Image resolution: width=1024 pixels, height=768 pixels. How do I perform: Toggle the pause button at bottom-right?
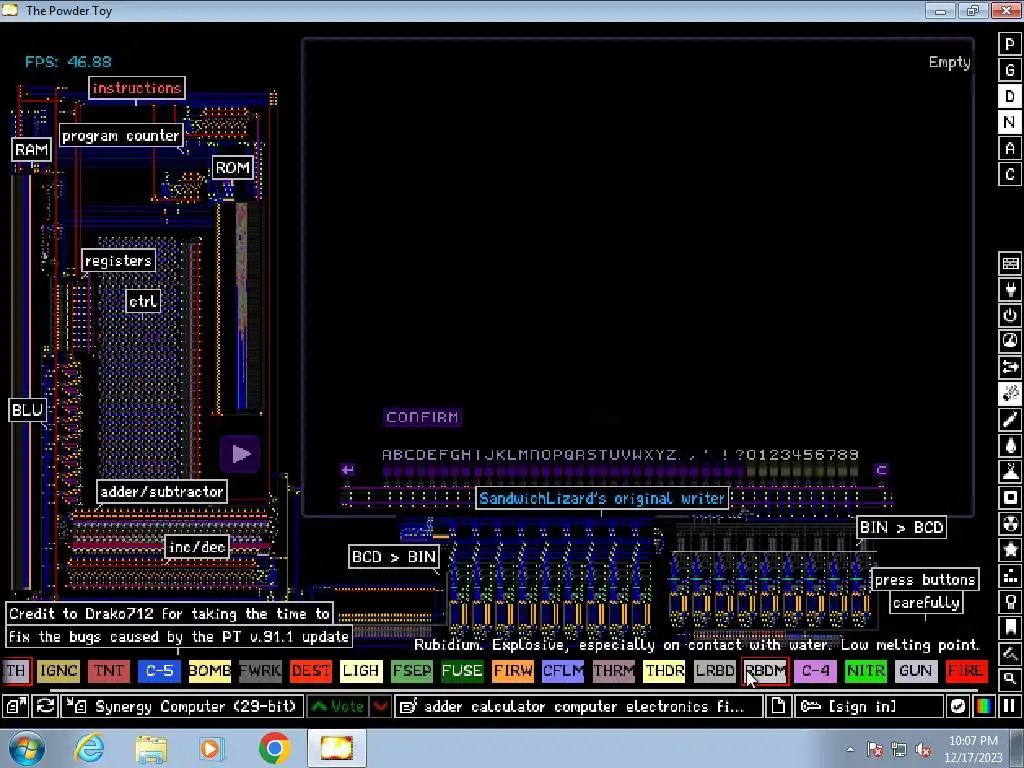point(1009,706)
